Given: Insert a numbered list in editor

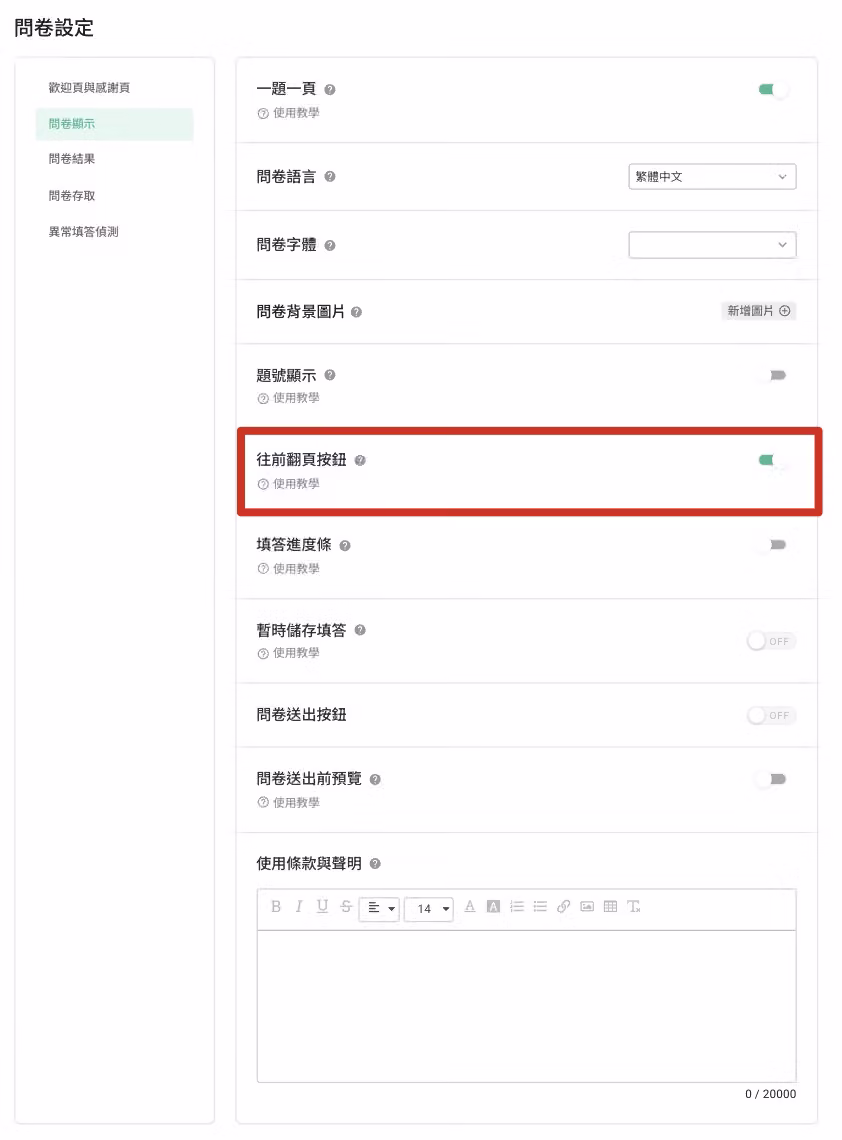Looking at the screenshot, I should (517, 907).
